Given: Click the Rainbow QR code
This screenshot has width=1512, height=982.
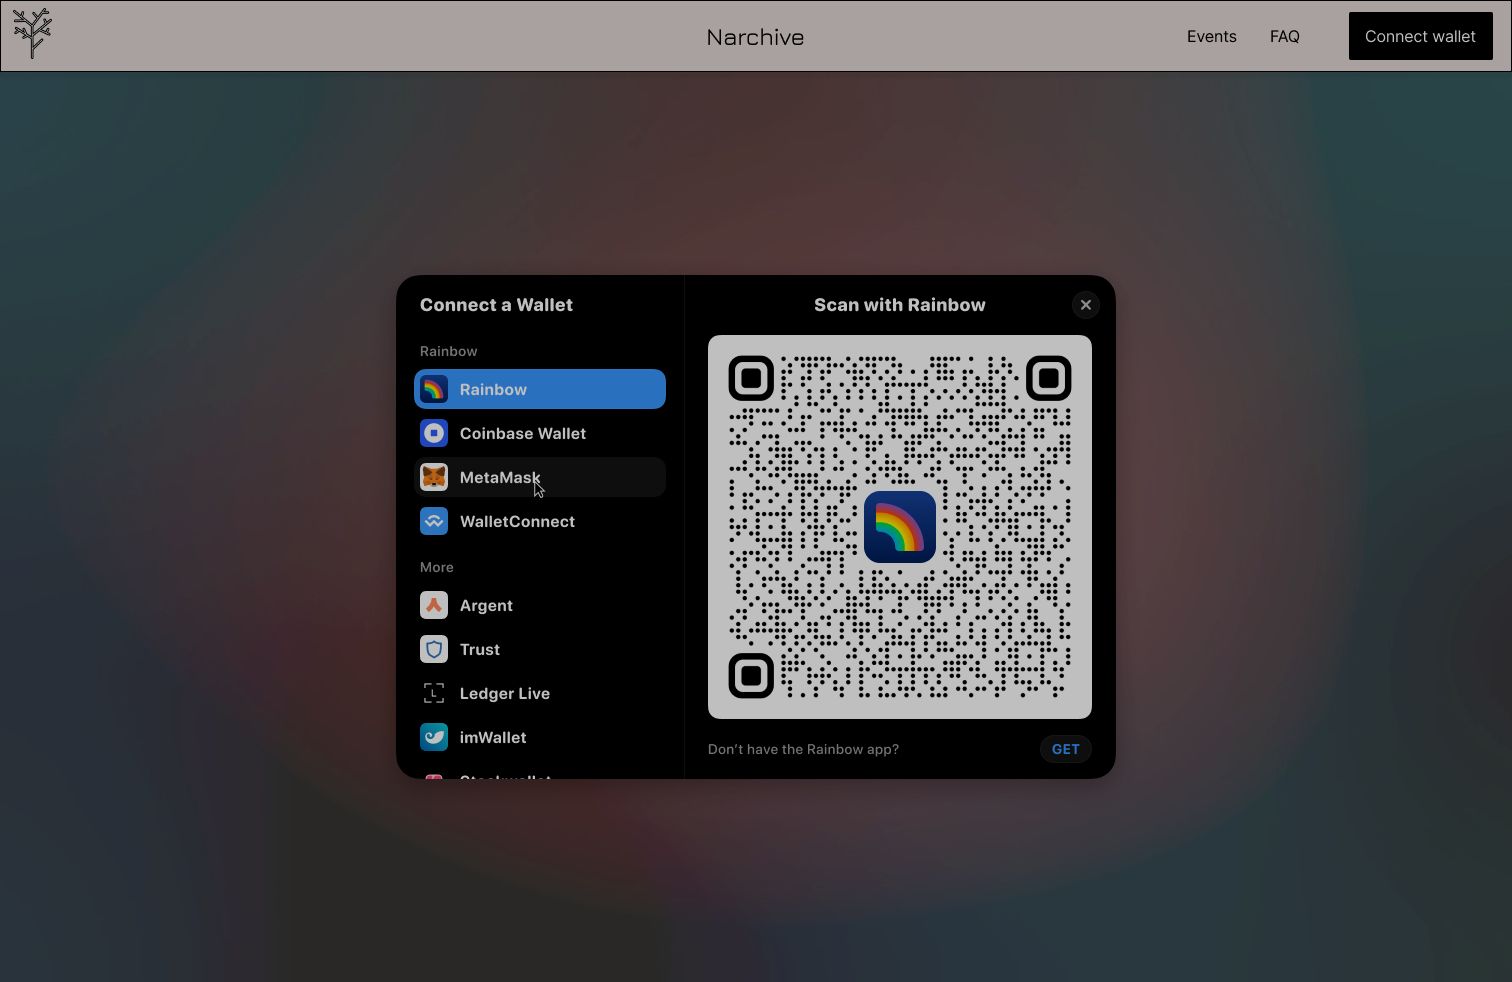Looking at the screenshot, I should (x=900, y=527).
